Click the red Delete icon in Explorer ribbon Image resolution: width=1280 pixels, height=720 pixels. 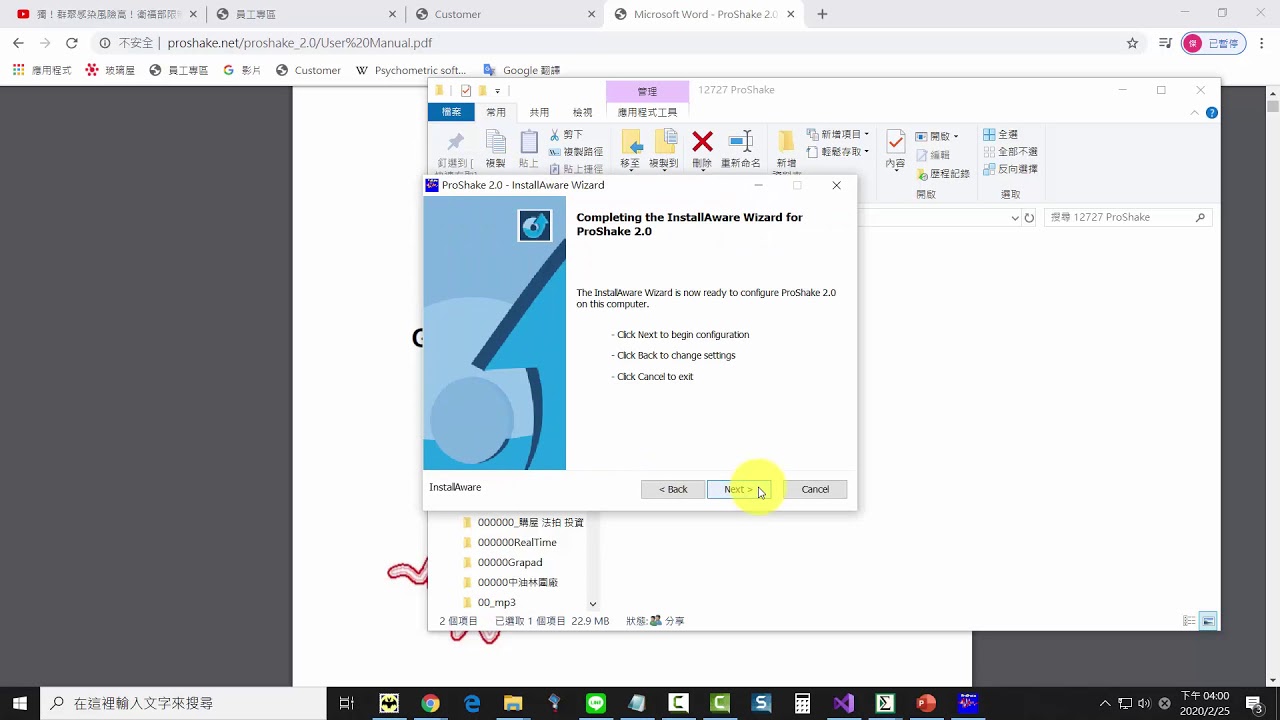[702, 142]
